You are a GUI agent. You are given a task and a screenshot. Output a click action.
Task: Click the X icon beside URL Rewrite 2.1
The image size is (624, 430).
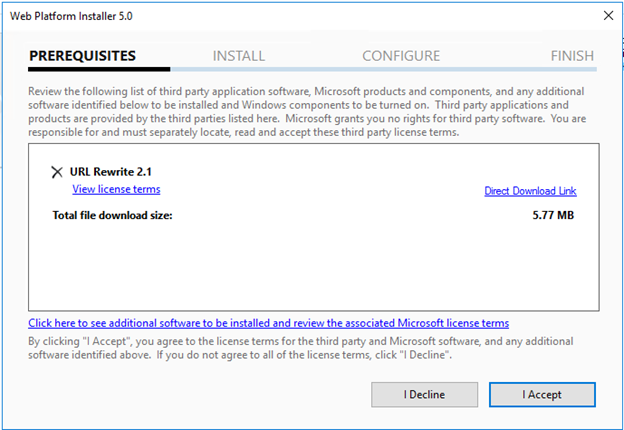(x=57, y=172)
